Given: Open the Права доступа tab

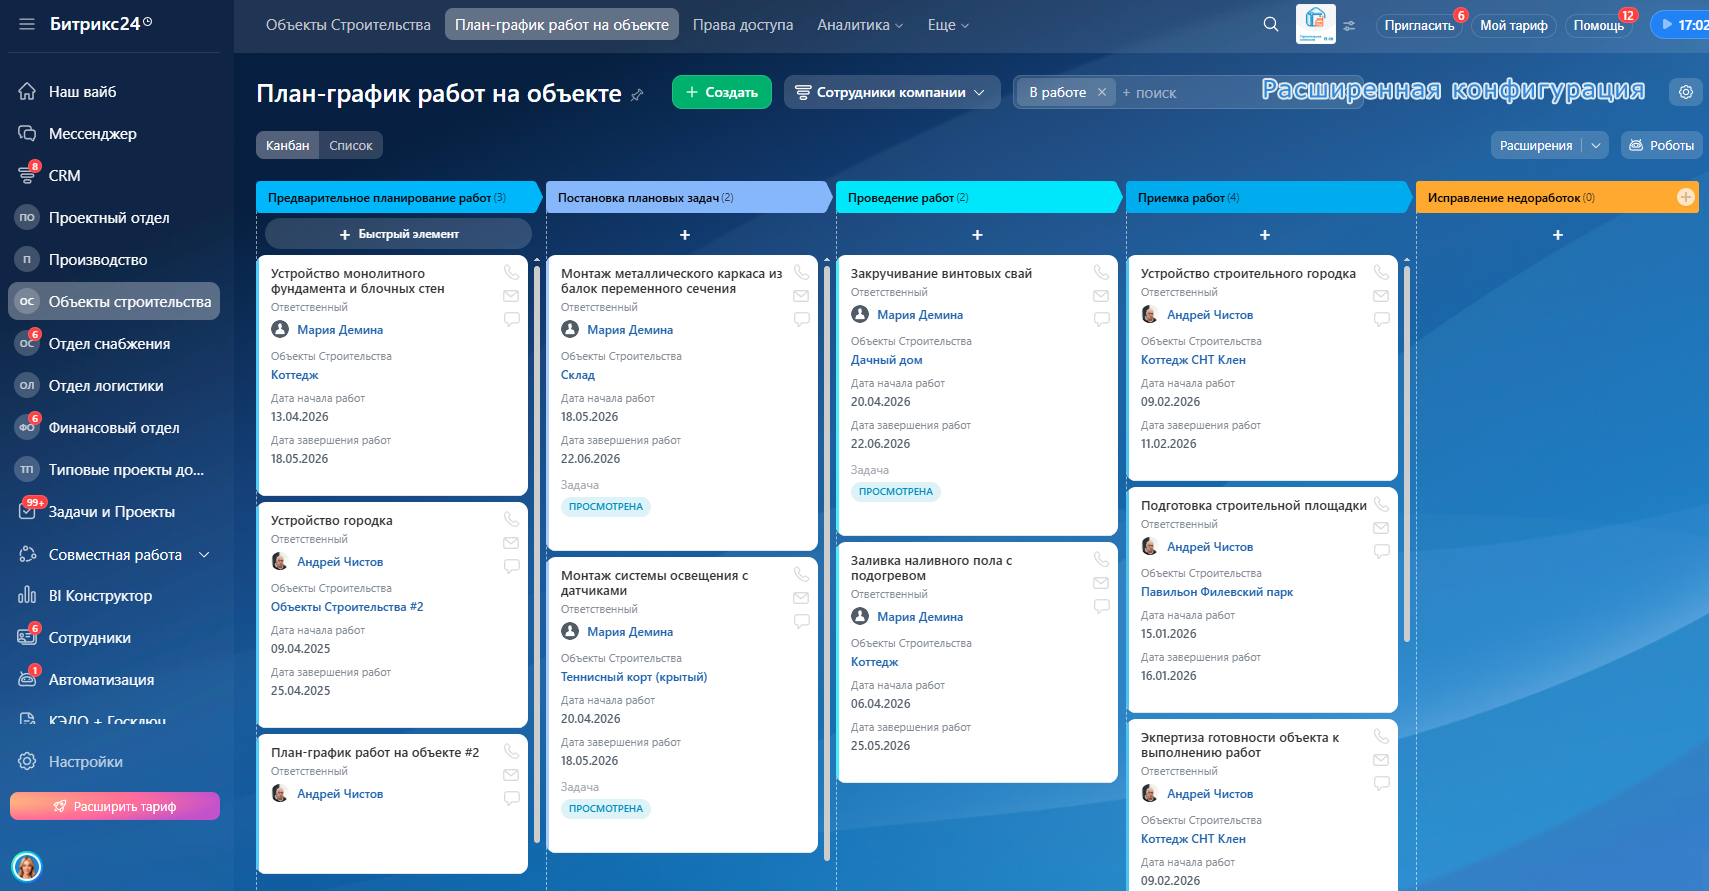Looking at the screenshot, I should [743, 25].
